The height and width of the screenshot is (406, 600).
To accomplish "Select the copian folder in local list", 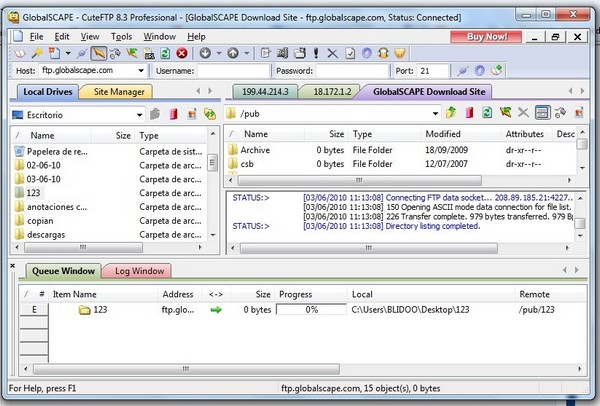I will (x=40, y=221).
